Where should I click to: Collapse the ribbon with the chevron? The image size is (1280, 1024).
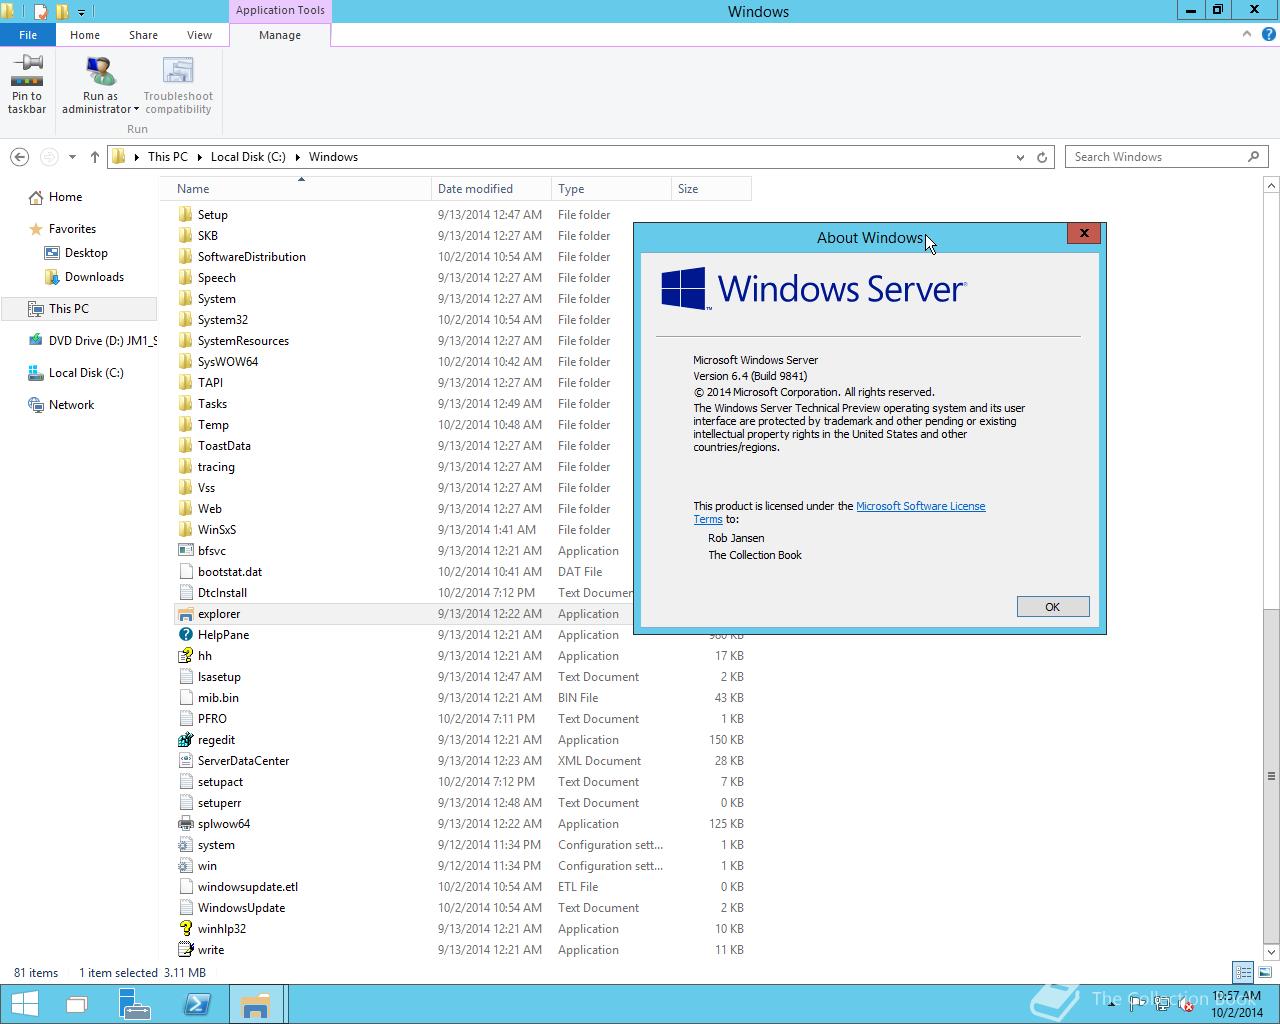[1247, 34]
